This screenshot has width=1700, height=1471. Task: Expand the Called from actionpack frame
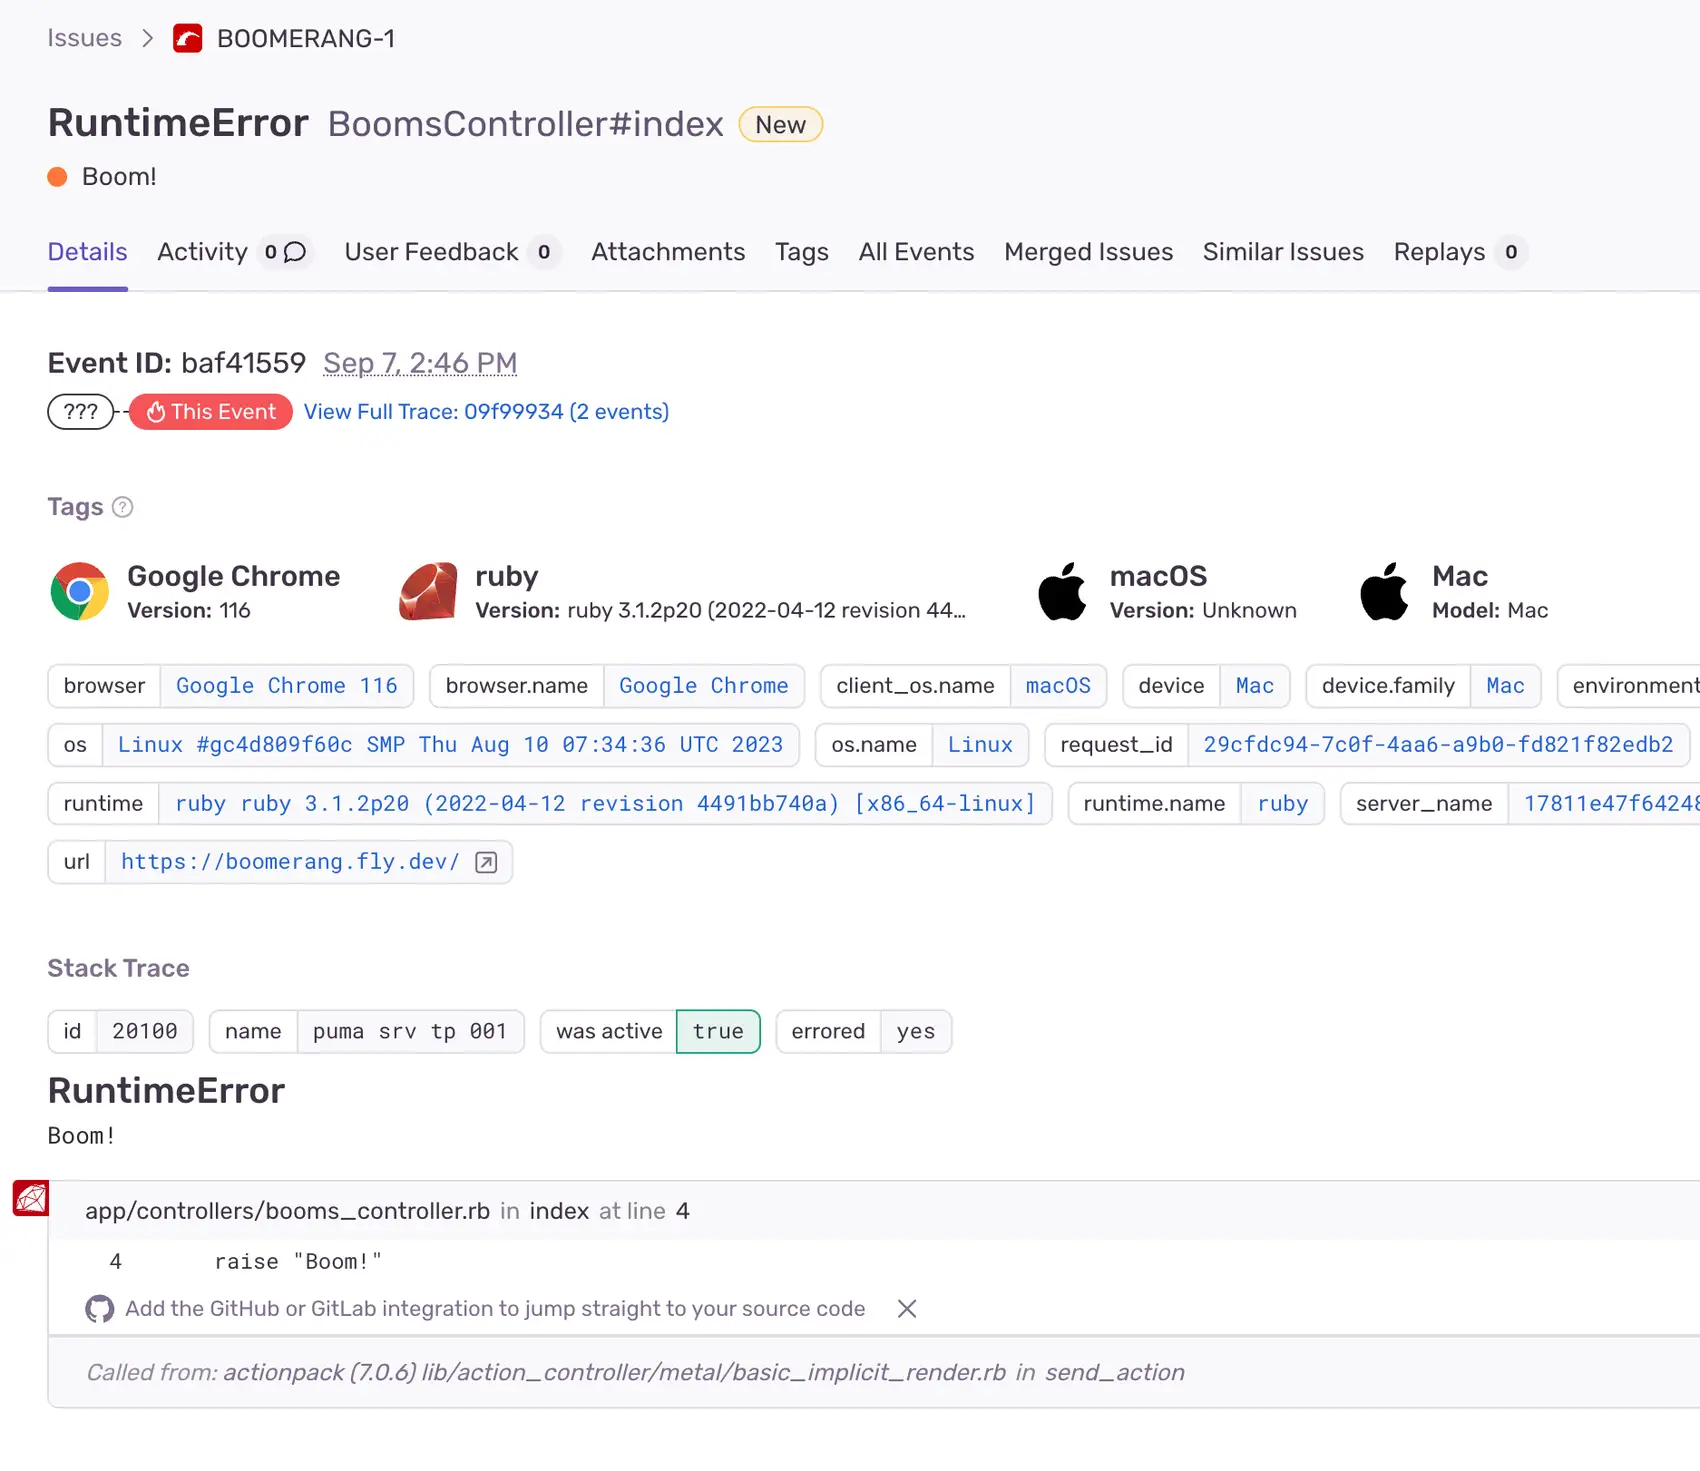[635, 1372]
